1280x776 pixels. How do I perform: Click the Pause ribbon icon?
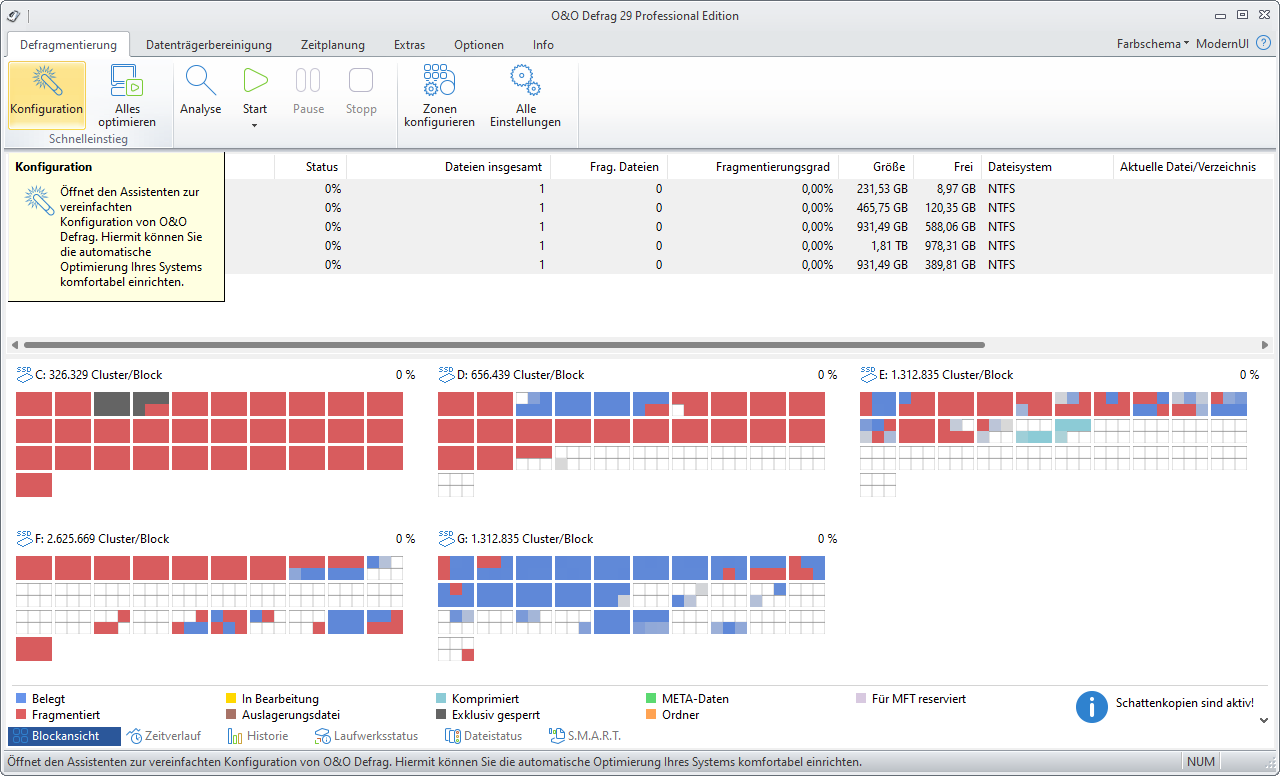pos(308,81)
